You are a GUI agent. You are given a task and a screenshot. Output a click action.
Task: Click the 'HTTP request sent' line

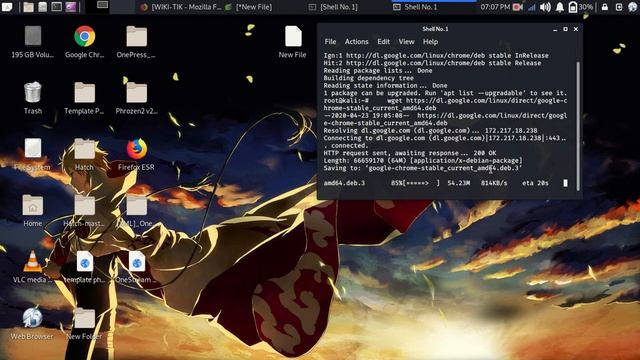[410, 153]
